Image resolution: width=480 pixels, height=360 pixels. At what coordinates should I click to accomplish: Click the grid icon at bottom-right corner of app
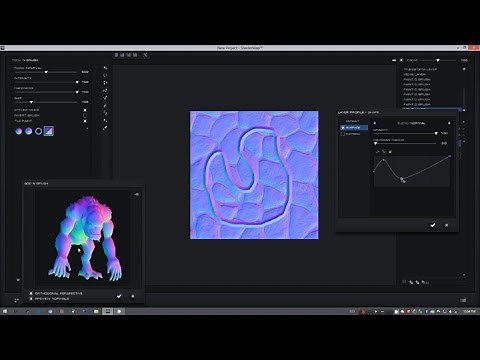pos(463,300)
